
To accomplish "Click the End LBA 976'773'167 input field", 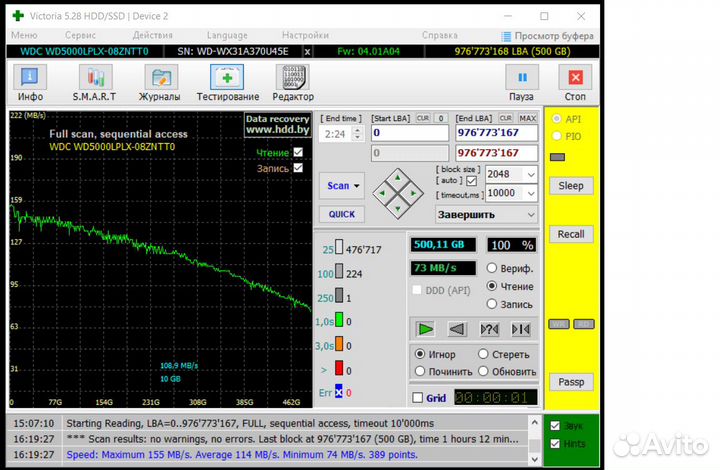I will tap(496, 133).
